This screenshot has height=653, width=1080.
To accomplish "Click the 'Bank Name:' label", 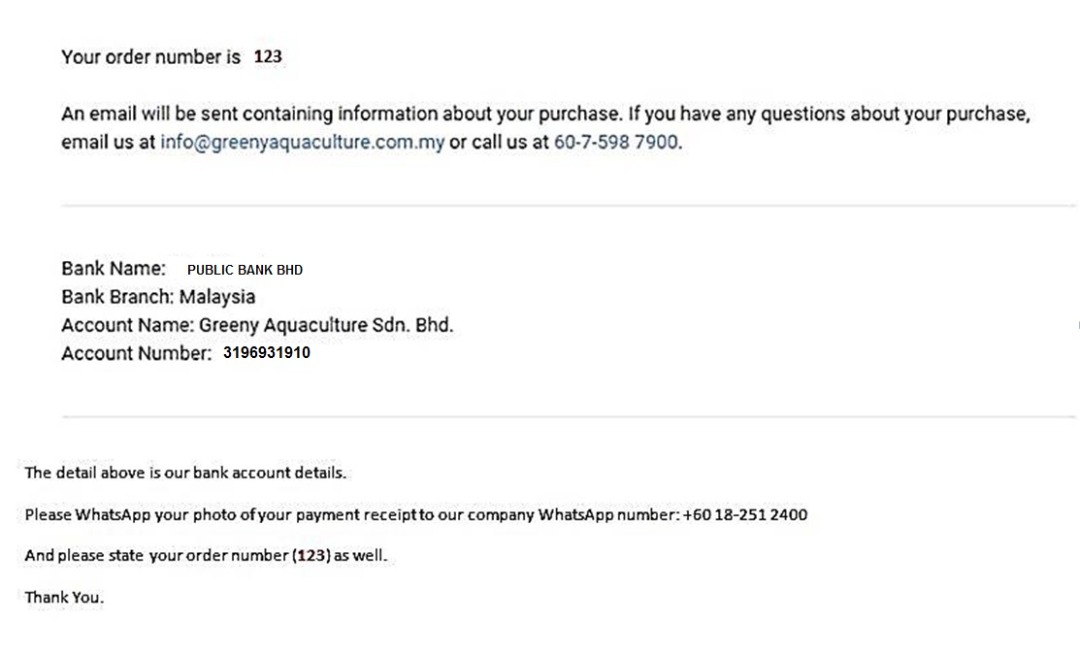I will [x=114, y=269].
